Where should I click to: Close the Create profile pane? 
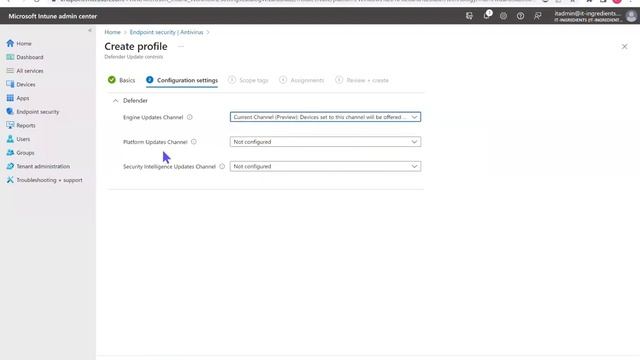[624, 47]
